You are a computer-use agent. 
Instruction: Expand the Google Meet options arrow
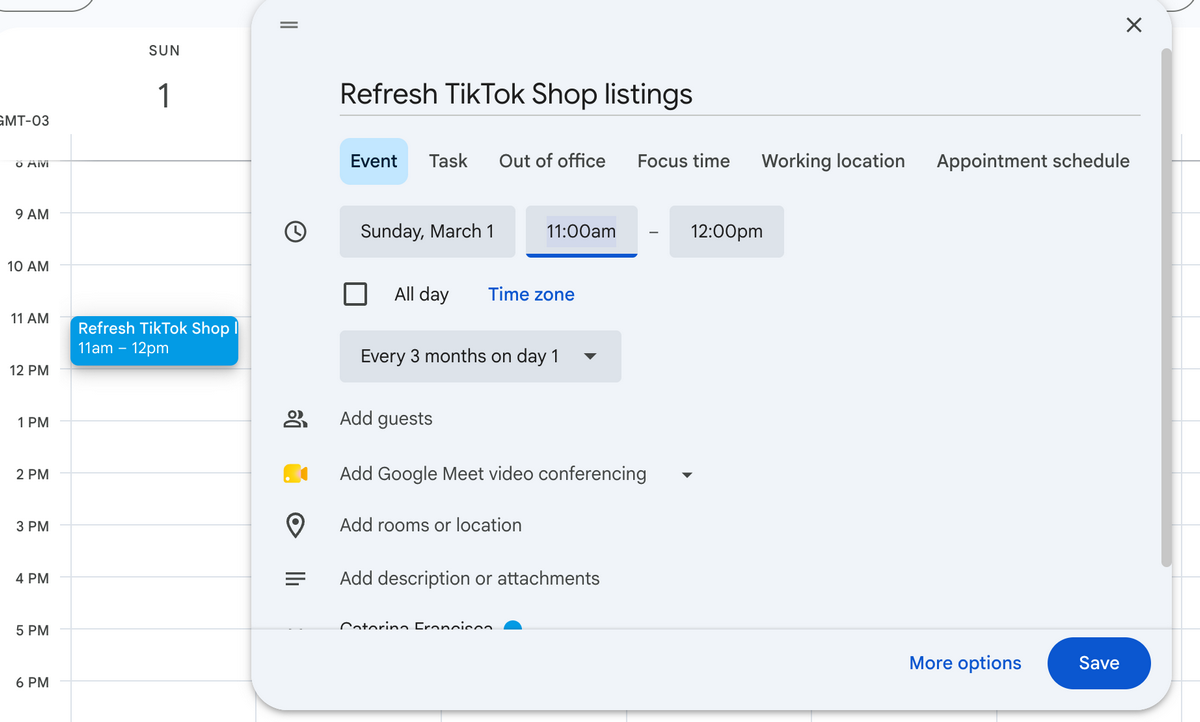pyautogui.click(x=687, y=475)
